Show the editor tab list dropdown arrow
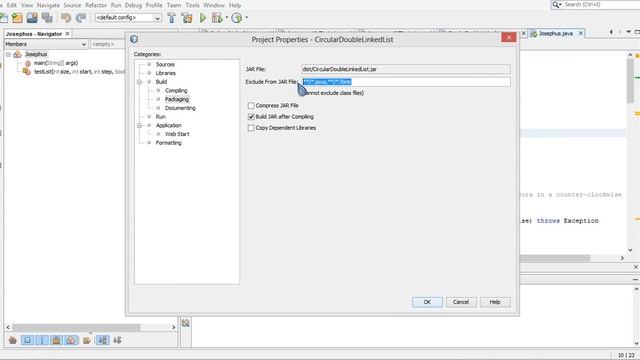The width and height of the screenshot is (640, 360). [x=629, y=32]
